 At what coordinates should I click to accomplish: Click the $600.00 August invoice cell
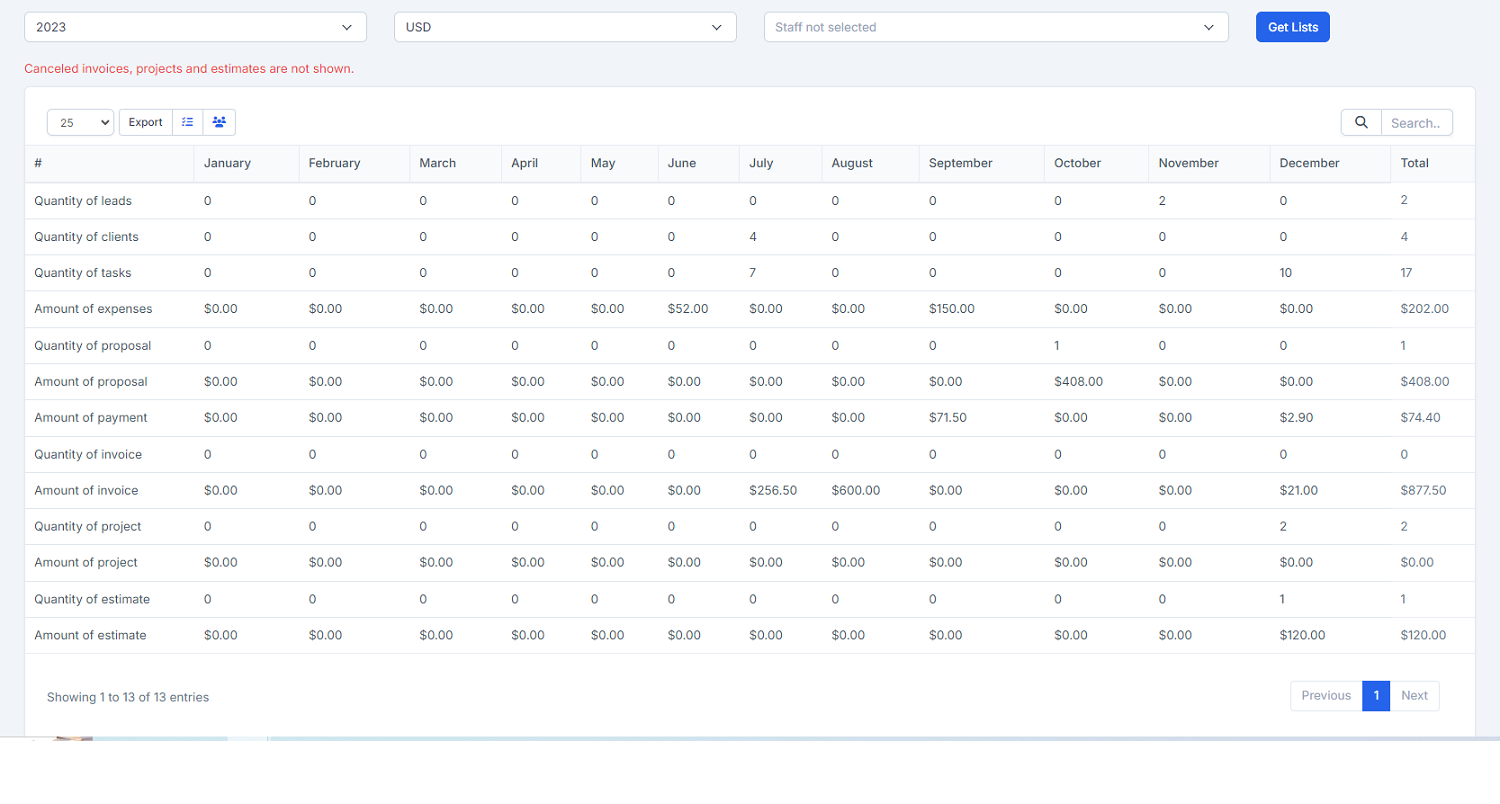click(856, 491)
